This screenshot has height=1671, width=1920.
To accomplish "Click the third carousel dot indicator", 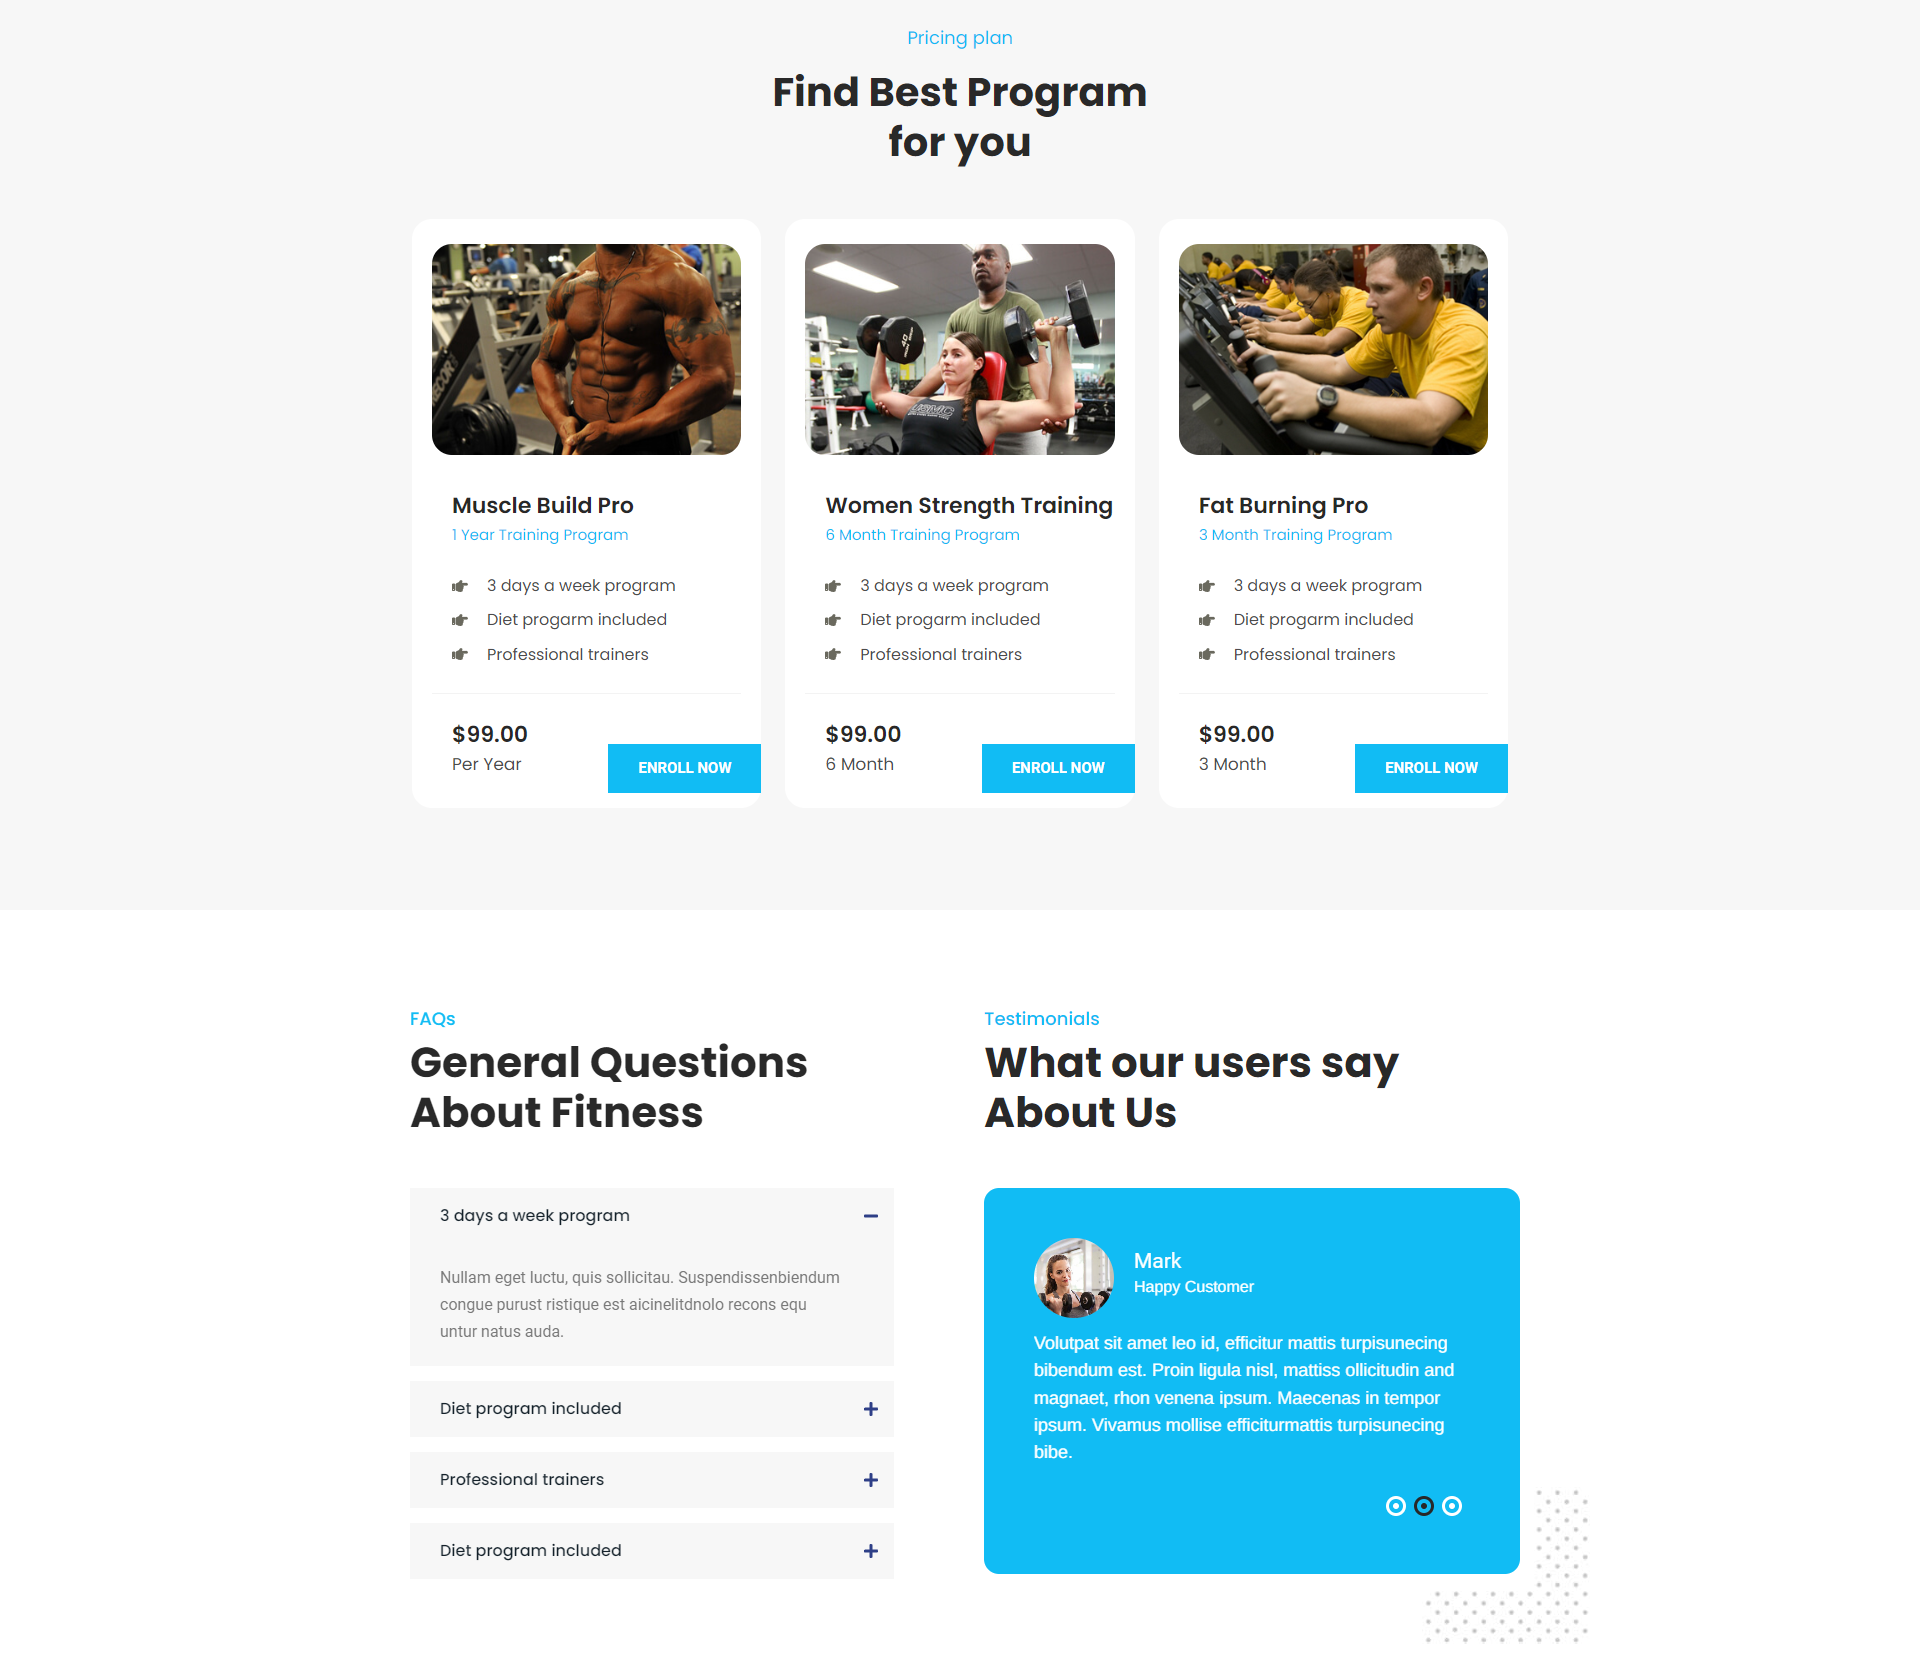I will (x=1451, y=1504).
